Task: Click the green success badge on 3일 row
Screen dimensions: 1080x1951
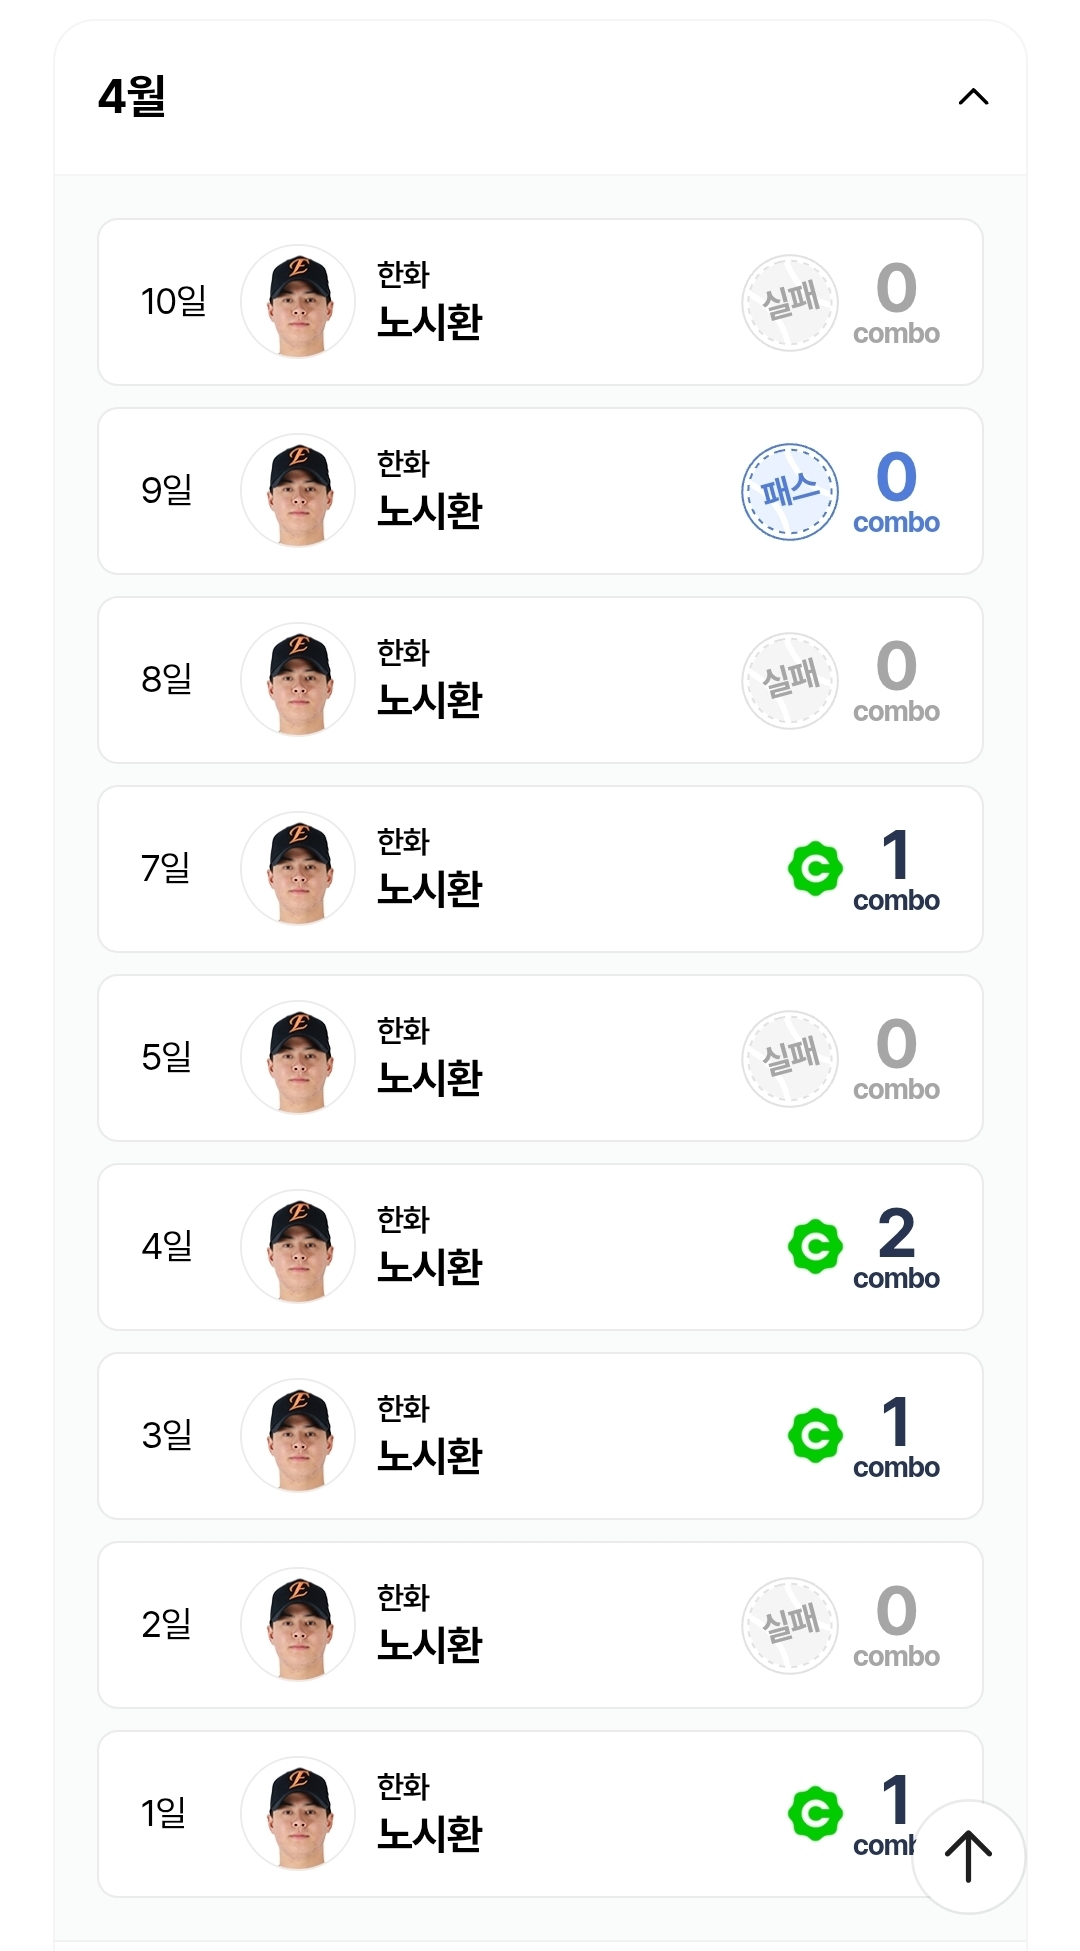Action: point(815,1435)
